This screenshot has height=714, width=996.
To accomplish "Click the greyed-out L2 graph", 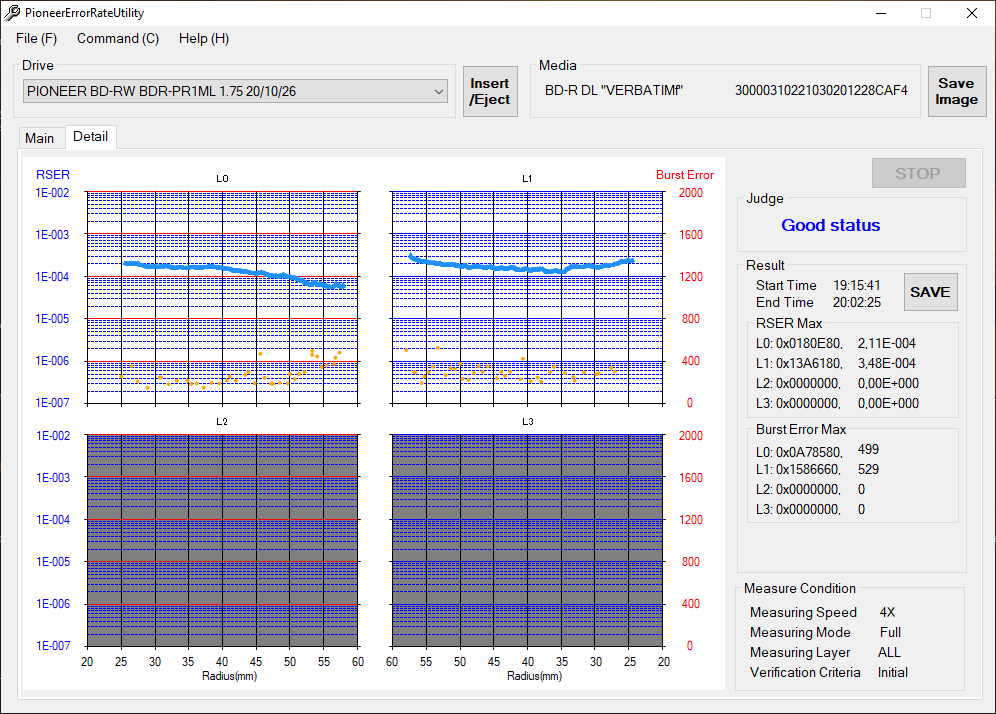I will tap(222, 541).
